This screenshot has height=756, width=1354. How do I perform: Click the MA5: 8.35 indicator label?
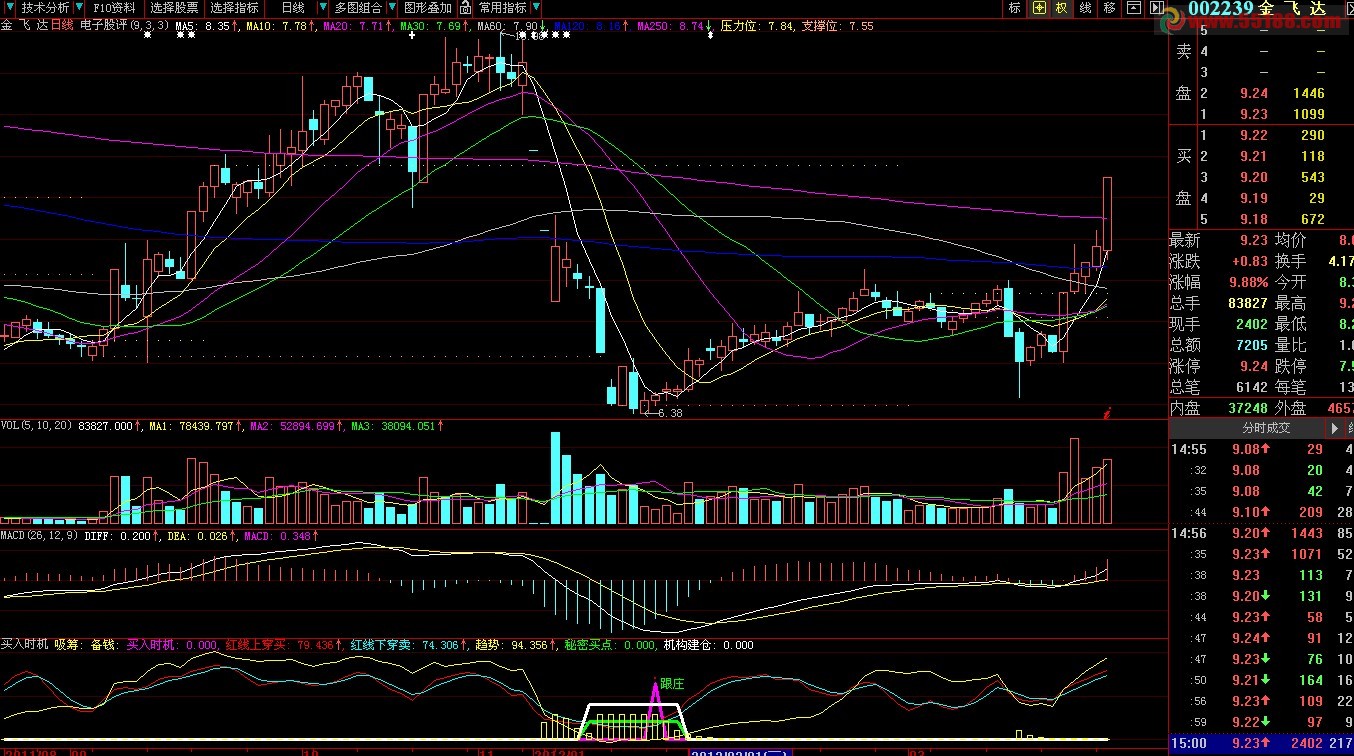click(203, 26)
